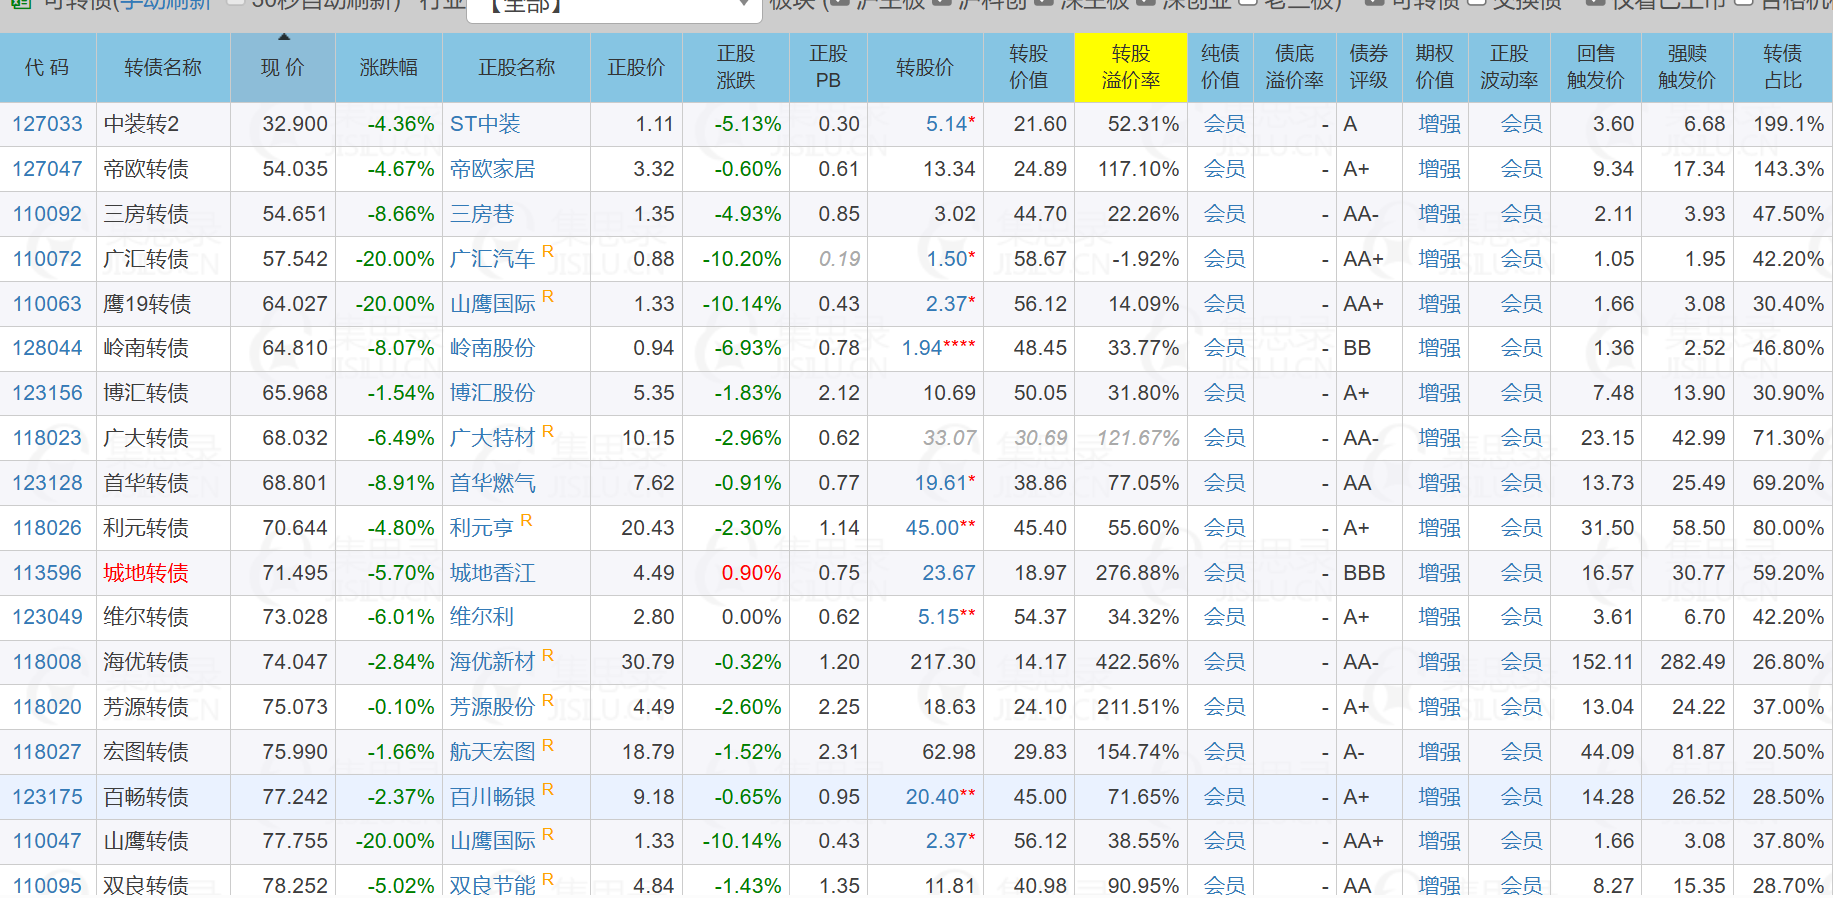The width and height of the screenshot is (1833, 898).
Task: Click 增强 link in 宏图转债 row
Action: tap(1439, 752)
